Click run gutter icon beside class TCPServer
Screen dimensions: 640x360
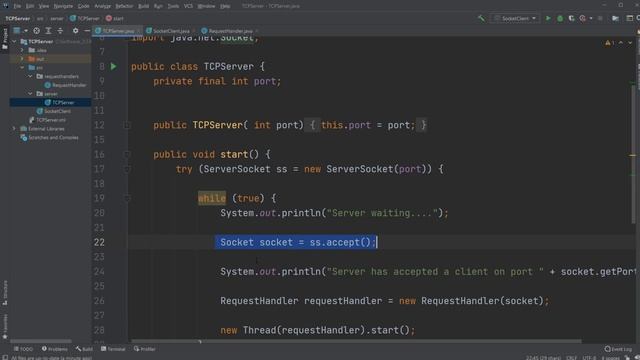point(113,67)
